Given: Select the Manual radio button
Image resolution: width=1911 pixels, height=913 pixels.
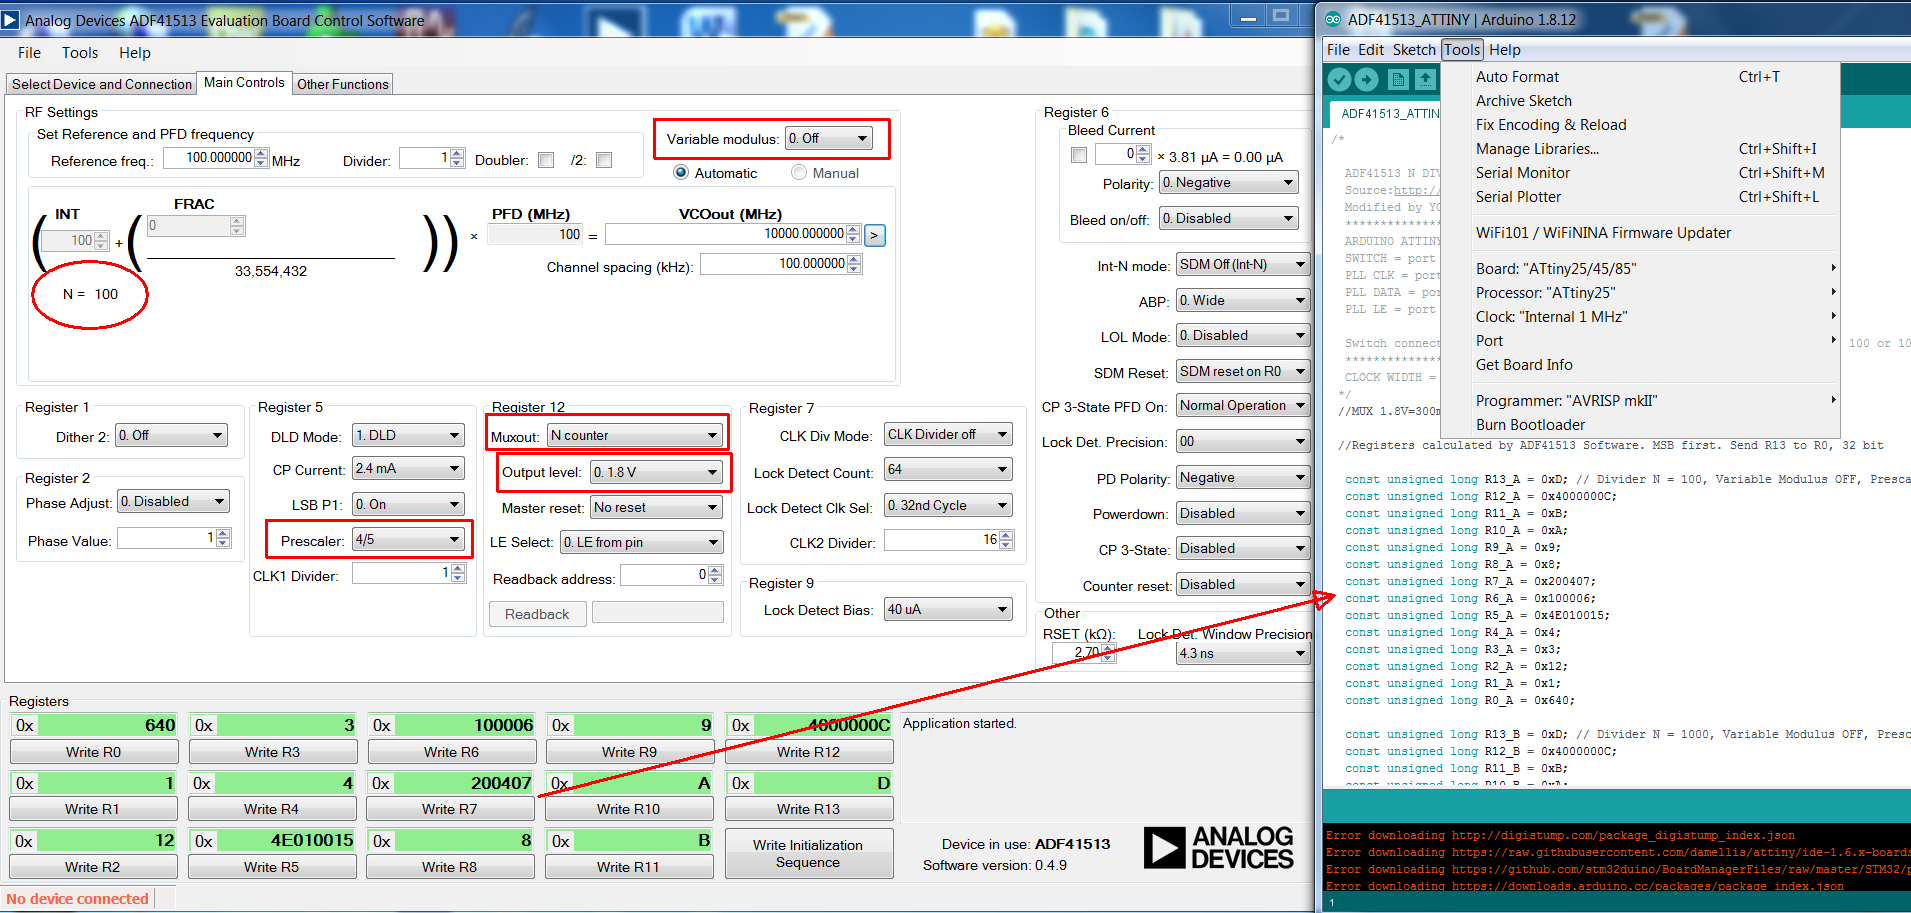Looking at the screenshot, I should point(799,172).
